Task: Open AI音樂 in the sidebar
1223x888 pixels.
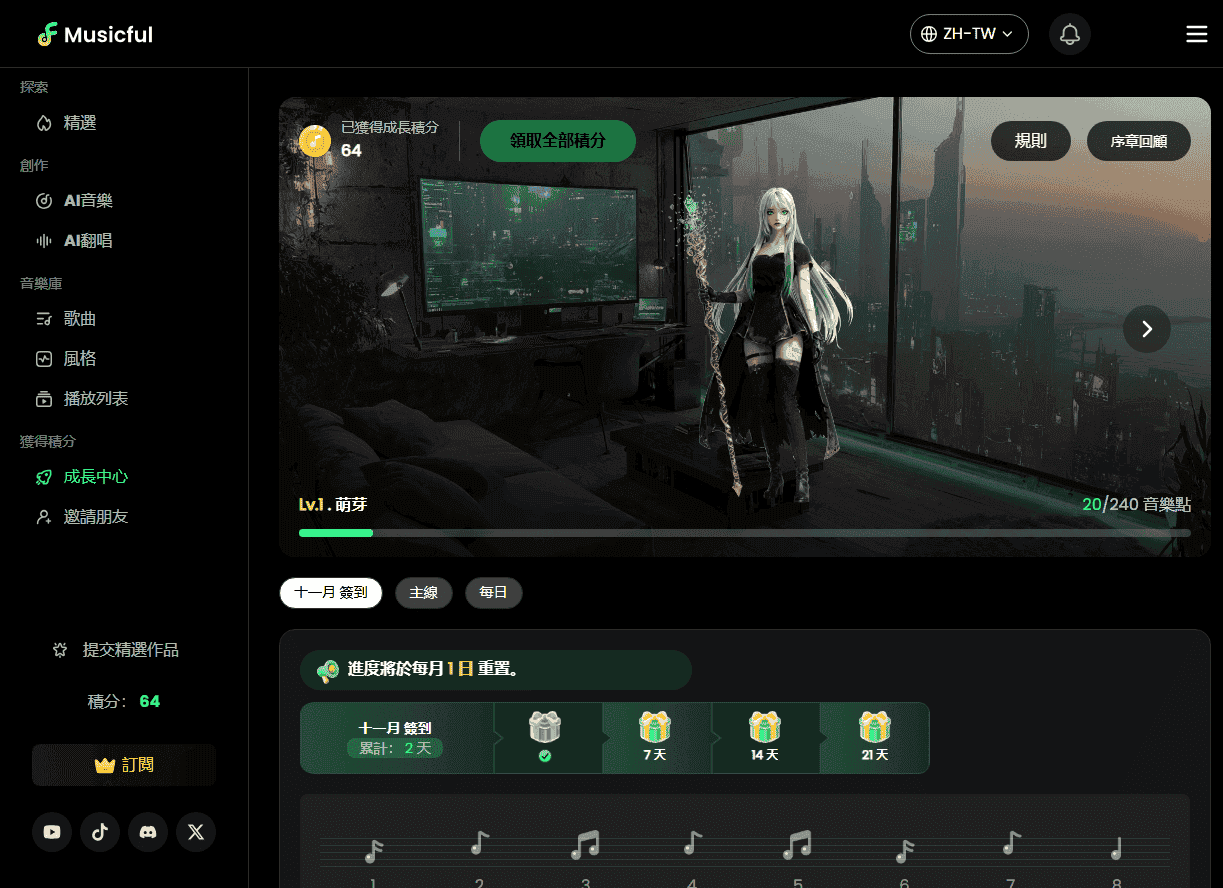Action: (88, 201)
